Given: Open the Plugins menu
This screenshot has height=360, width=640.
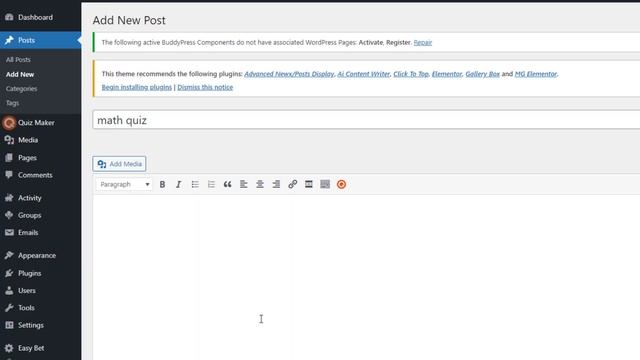Looking at the screenshot, I should 29,273.
